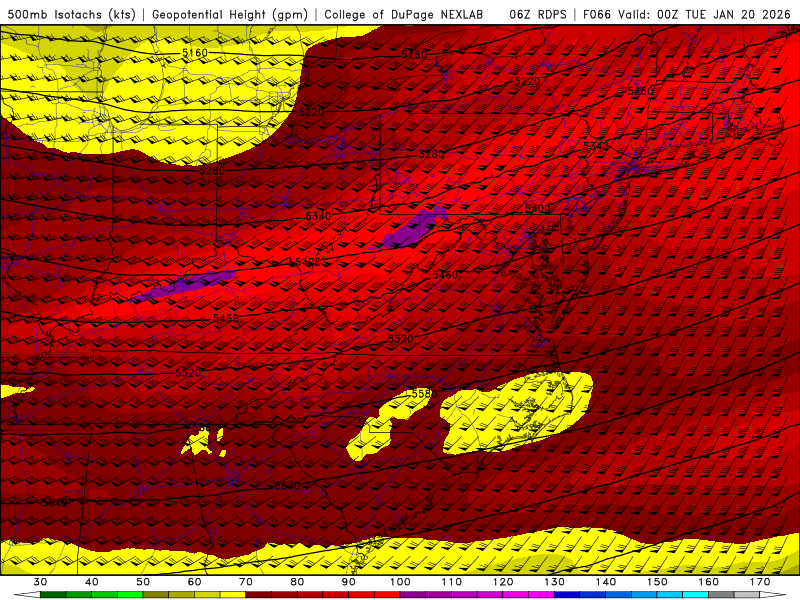Viewport: 800px width, 600px height.
Task: Click the 100 value on the color scale
Action: click(x=401, y=582)
